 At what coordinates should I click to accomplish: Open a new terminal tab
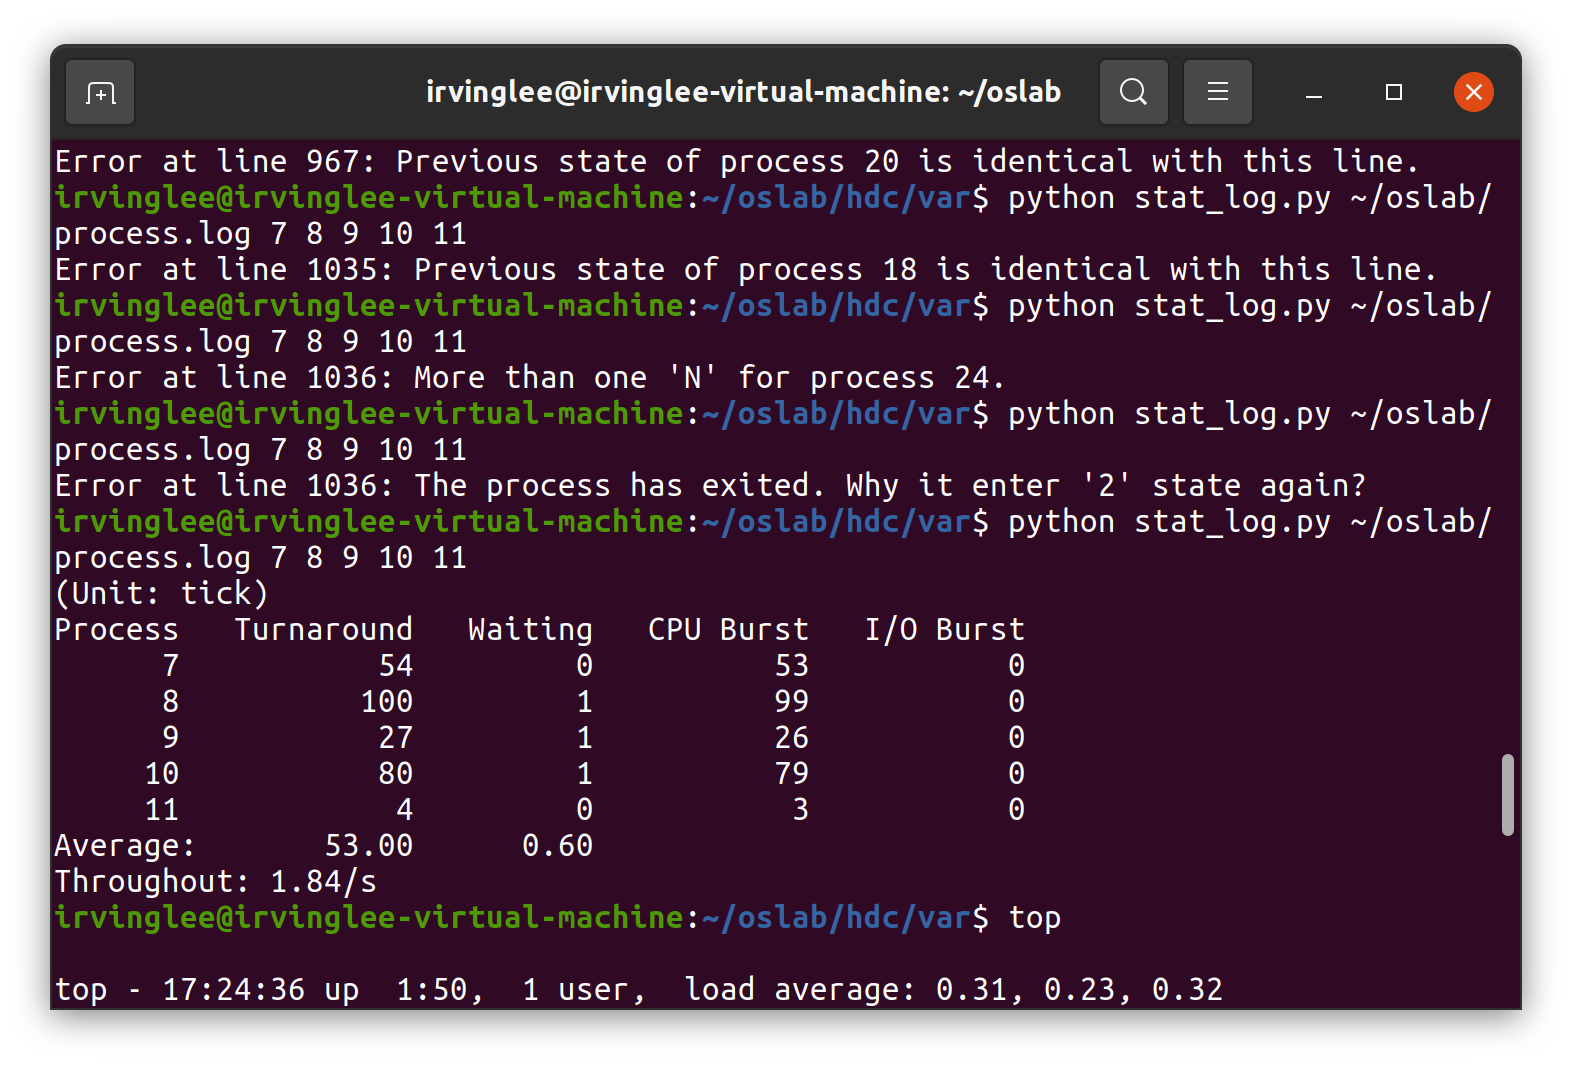pos(100,92)
